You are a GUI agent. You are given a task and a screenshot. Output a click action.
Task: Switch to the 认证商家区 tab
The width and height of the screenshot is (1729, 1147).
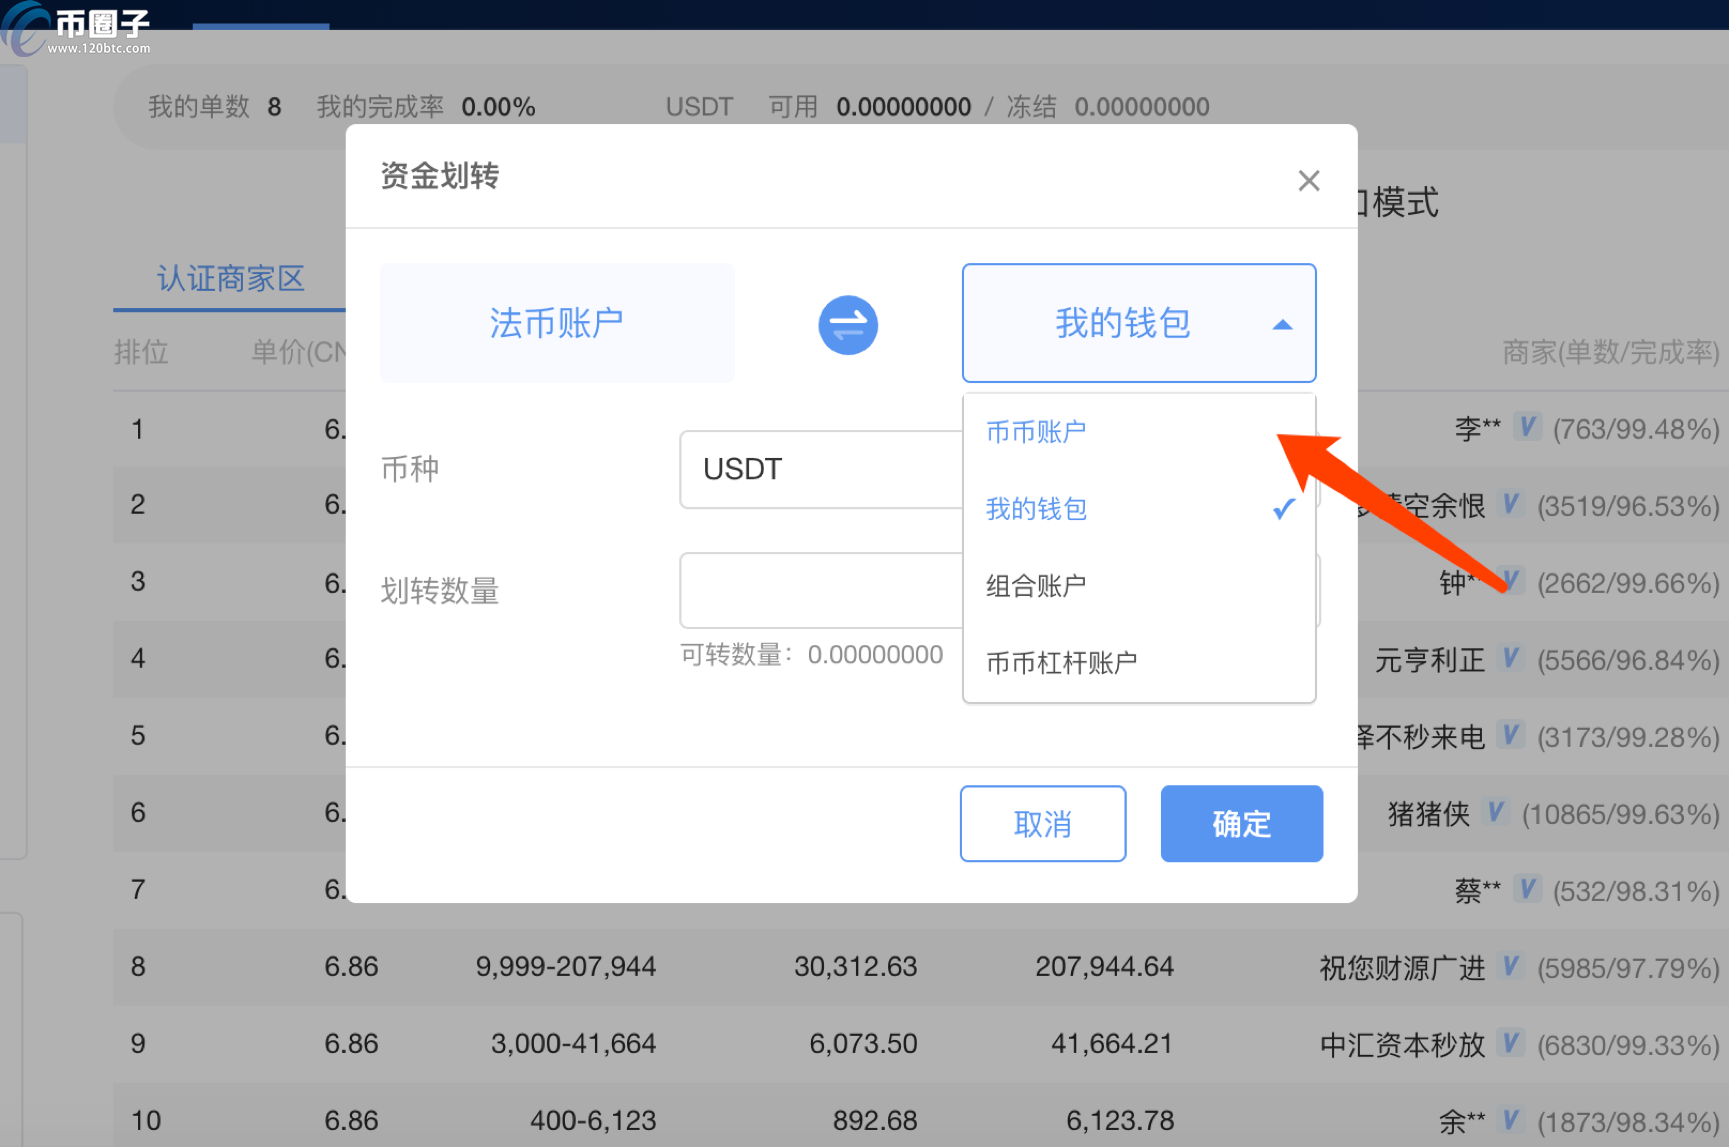(231, 278)
